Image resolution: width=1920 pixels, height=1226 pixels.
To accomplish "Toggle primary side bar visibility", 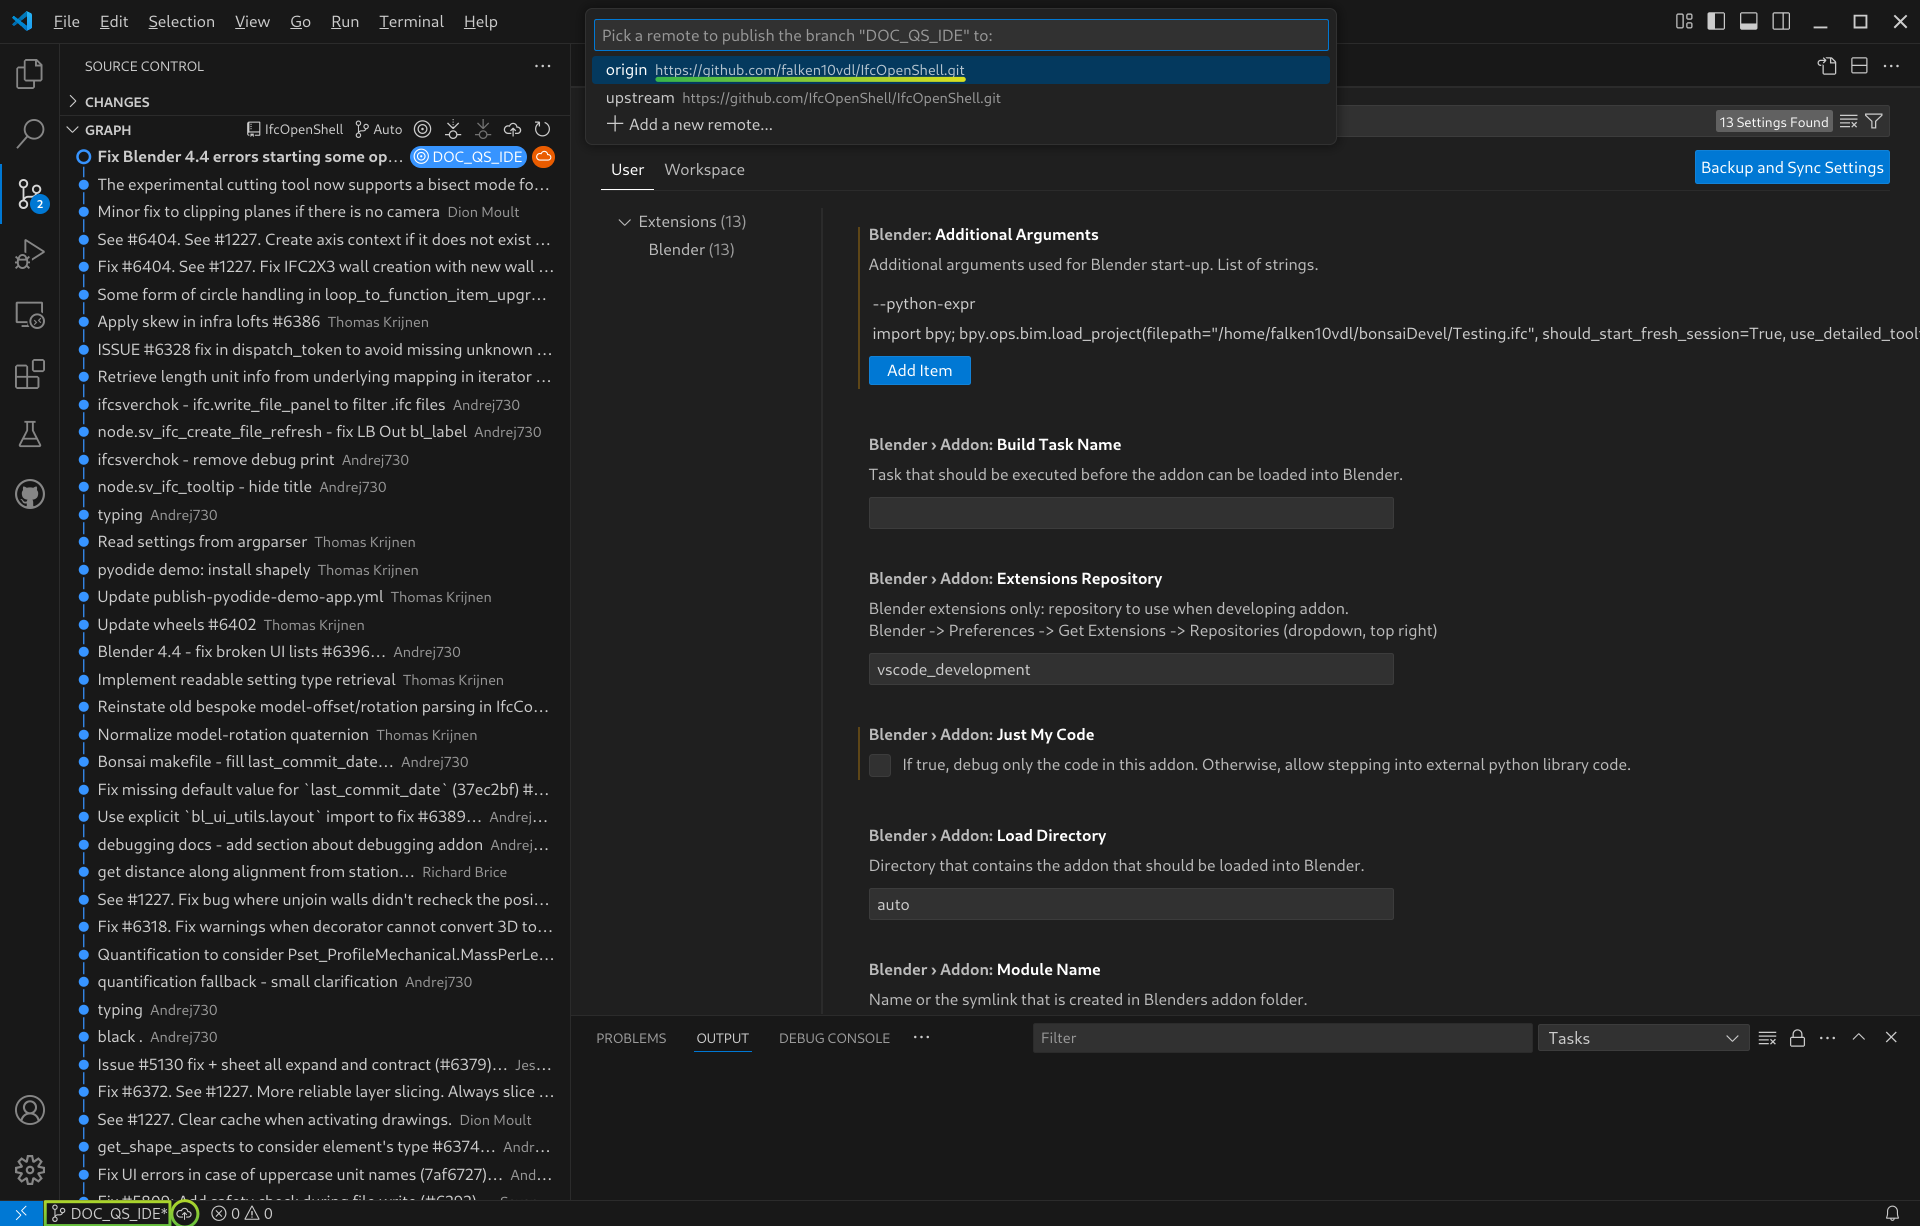I will point(1716,21).
